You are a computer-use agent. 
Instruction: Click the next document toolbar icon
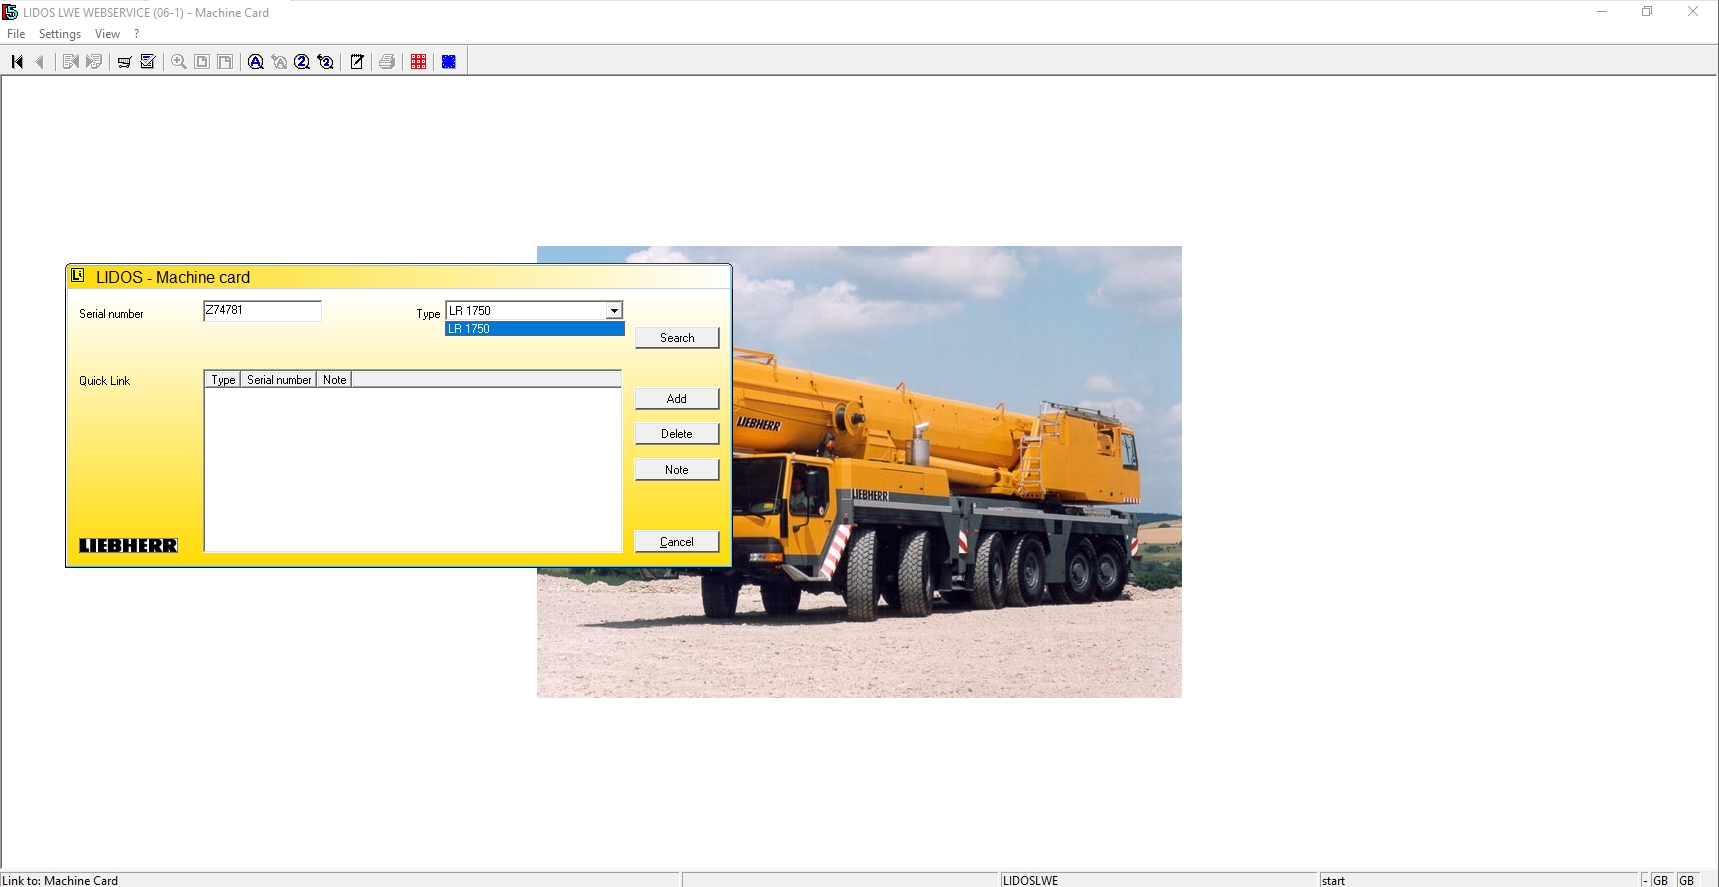pos(94,62)
